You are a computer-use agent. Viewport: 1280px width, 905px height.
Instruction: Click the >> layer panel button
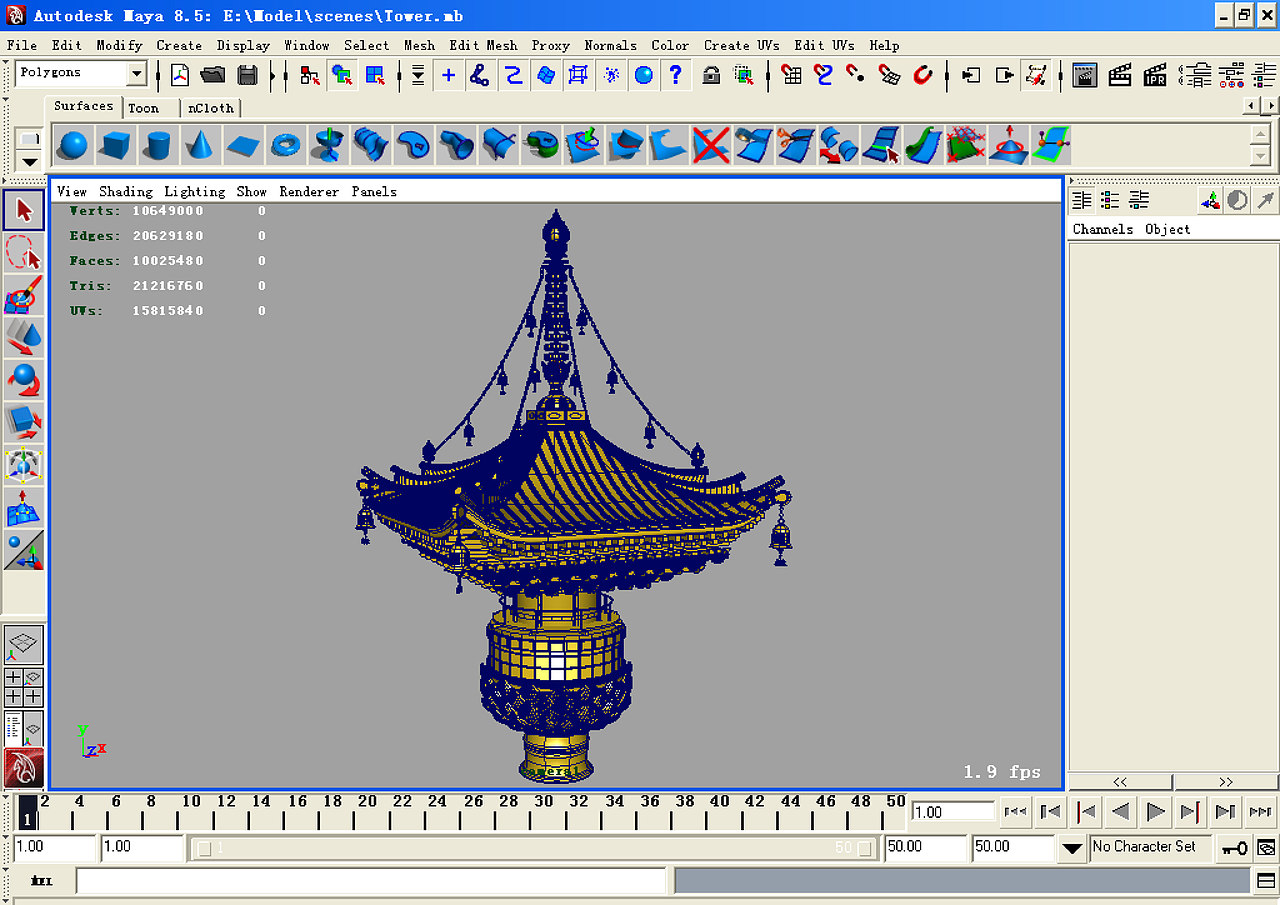pos(1226,782)
